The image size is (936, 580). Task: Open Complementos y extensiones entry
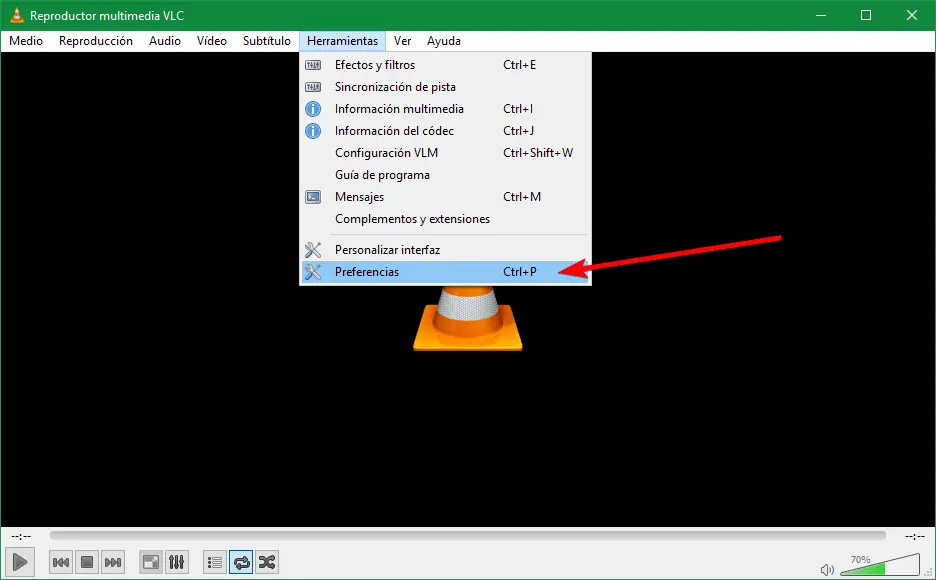[445, 219]
